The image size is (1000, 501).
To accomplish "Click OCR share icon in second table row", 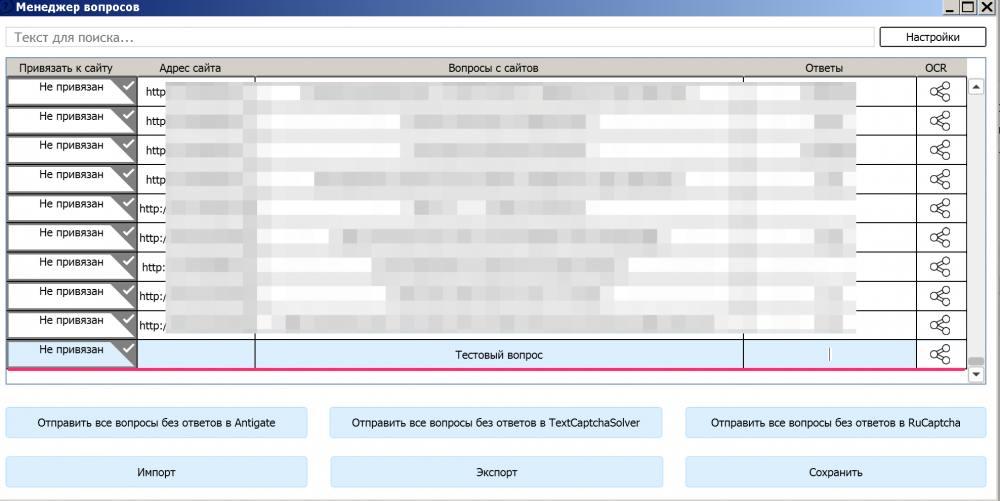I will coord(940,121).
